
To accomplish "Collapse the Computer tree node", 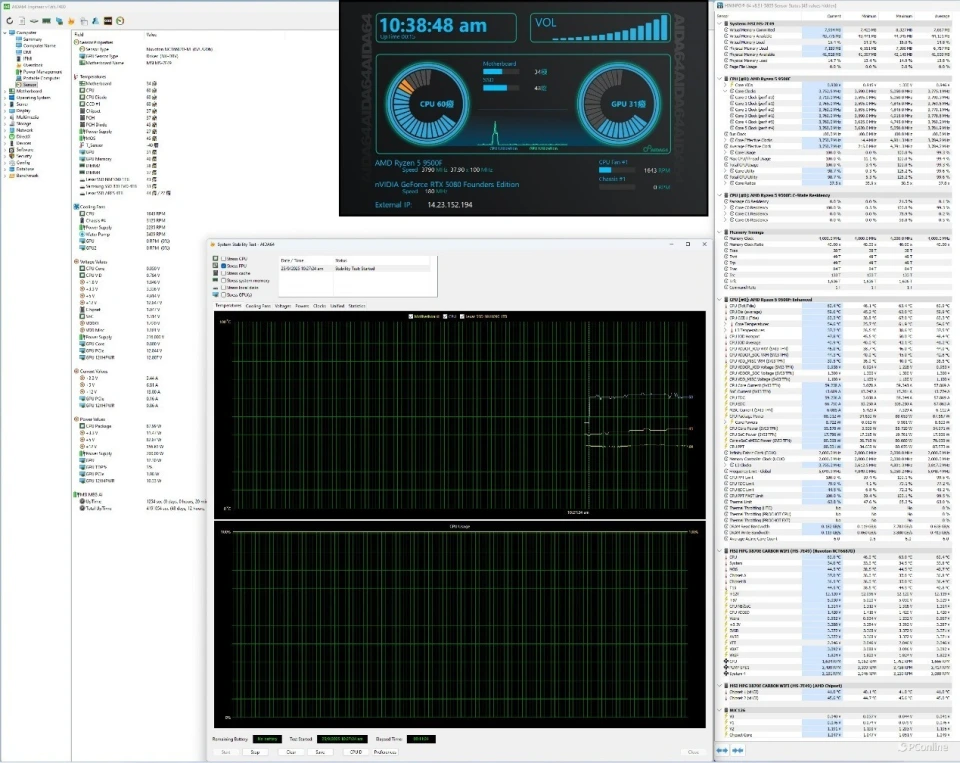I will [4, 33].
